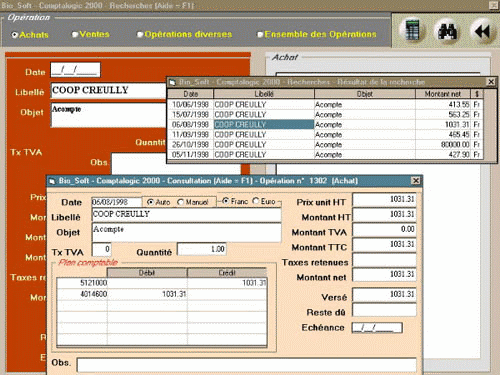Screen dimensions: 500x375
Task: Click the rewind back arrows icon
Action: click(482, 31)
